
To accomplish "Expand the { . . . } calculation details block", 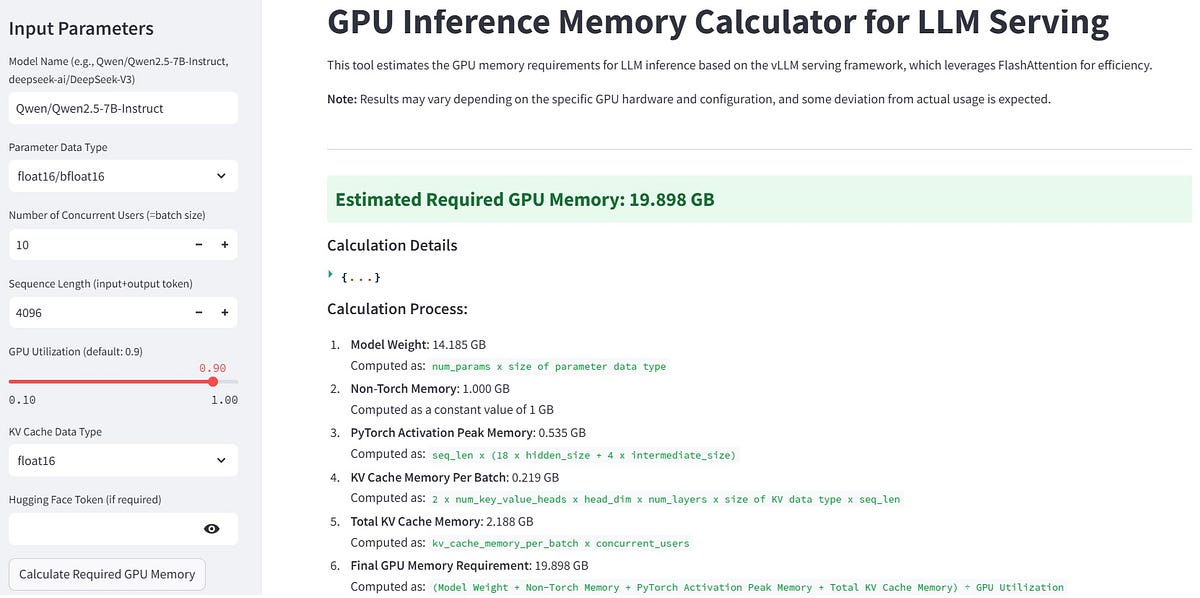I will [x=360, y=276].
